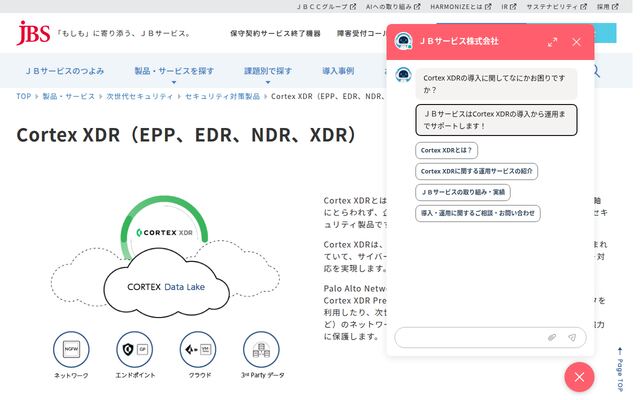Focus the chat message input field
This screenshot has height=400, width=640.
pyautogui.click(x=490, y=338)
